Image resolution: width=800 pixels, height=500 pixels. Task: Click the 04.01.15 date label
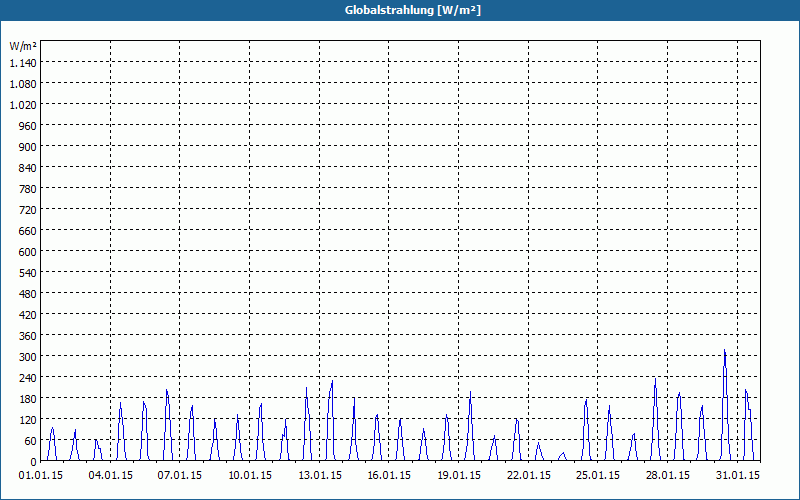click(110, 476)
